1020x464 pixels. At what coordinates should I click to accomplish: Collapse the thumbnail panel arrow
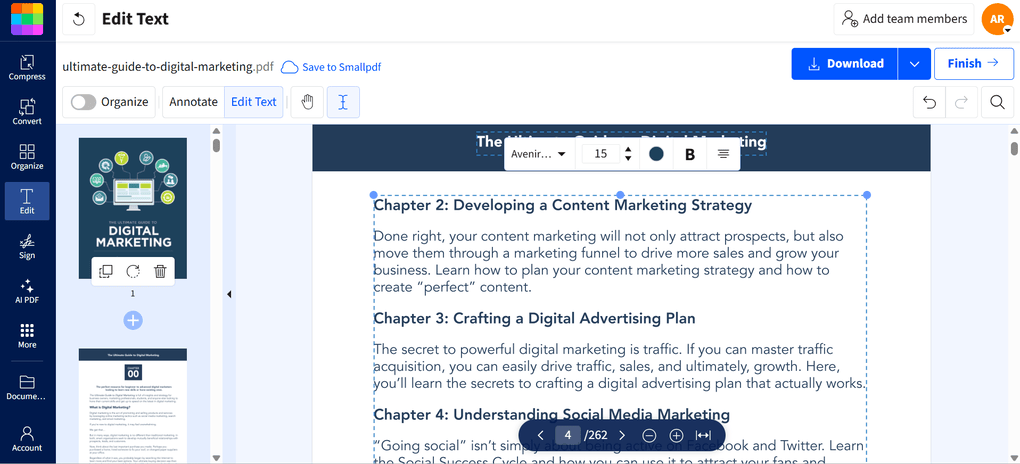[229, 295]
